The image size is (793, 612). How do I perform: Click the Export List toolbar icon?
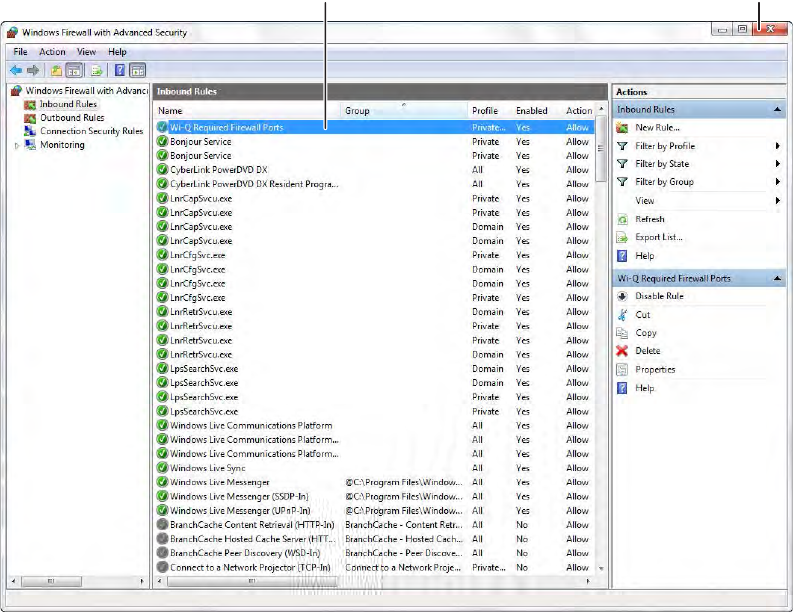pyautogui.click(x=97, y=70)
